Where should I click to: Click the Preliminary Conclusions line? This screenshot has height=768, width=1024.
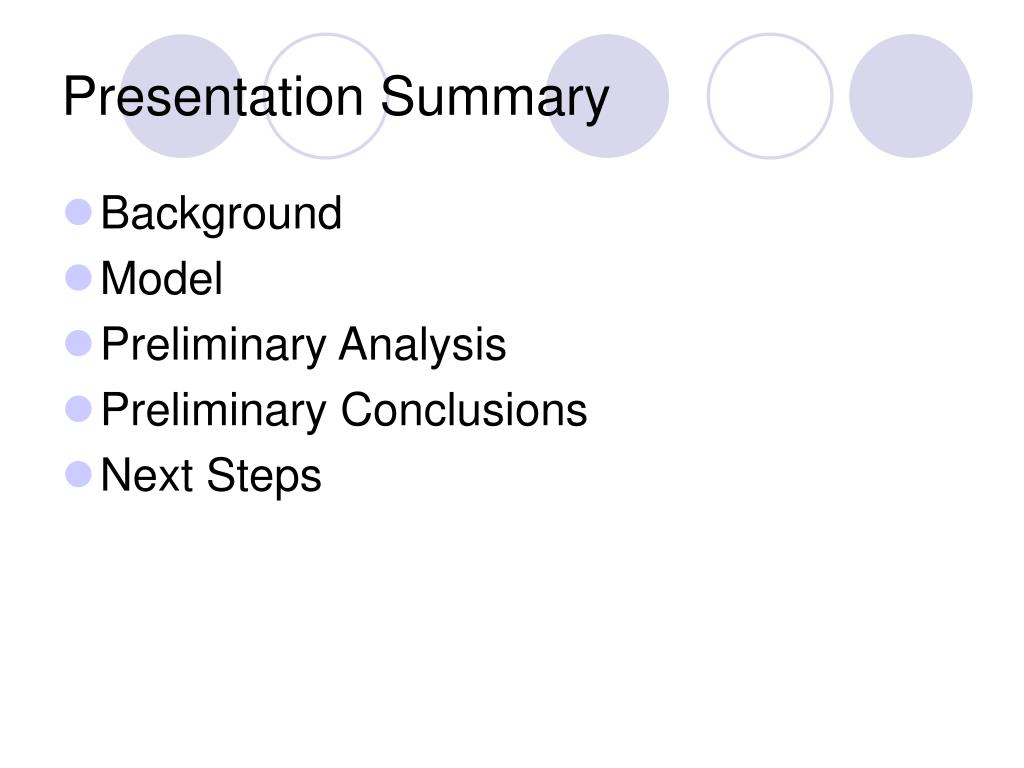coord(344,410)
